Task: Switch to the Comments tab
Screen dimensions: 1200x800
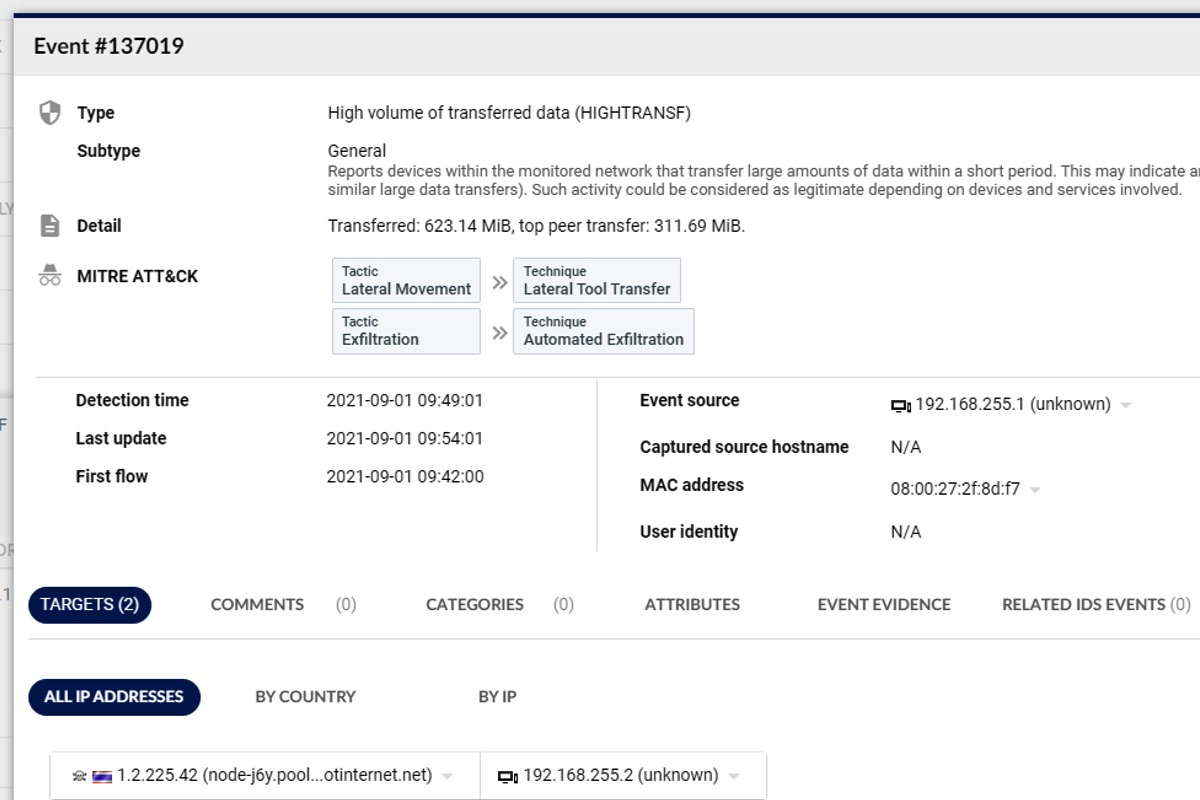Action: 257,604
